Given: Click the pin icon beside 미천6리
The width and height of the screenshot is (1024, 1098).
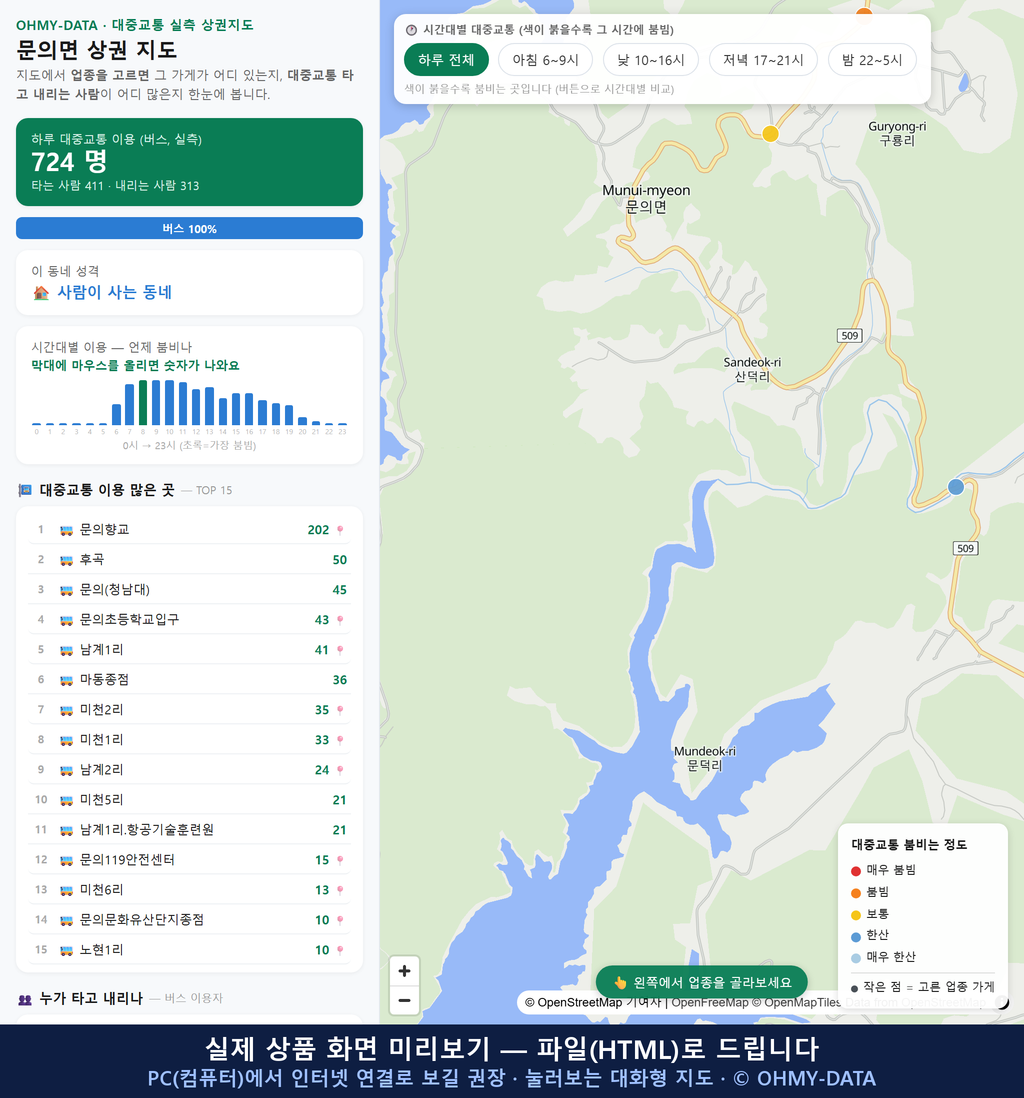Looking at the screenshot, I should point(340,890).
